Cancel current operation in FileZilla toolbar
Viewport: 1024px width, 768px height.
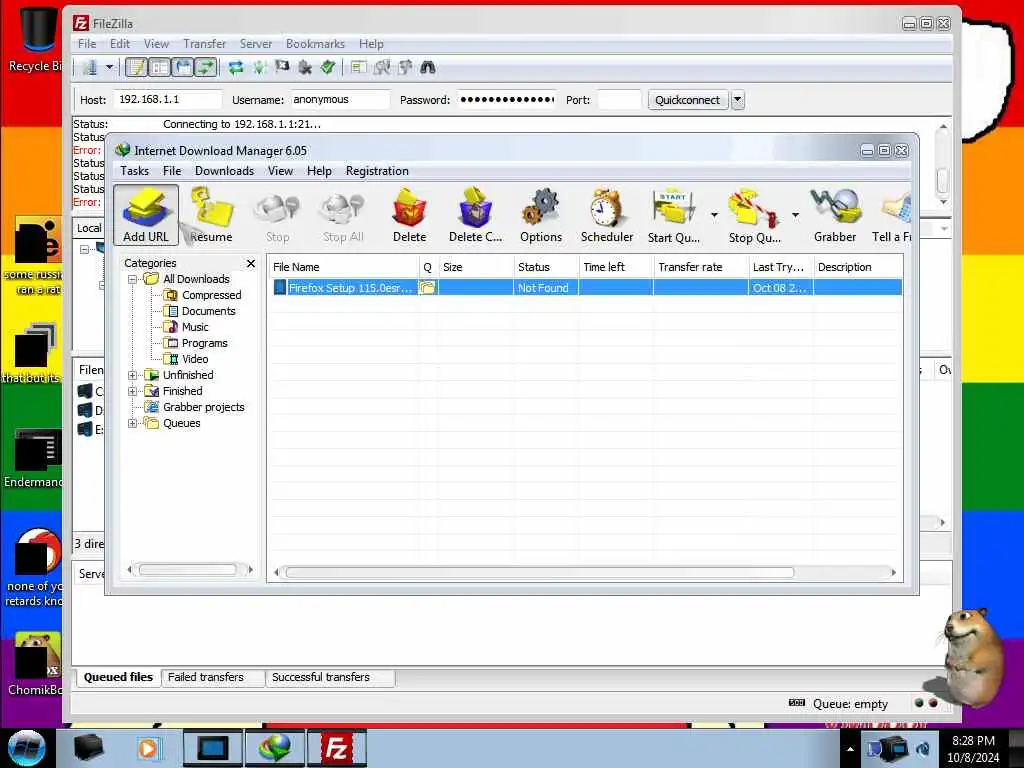282,67
